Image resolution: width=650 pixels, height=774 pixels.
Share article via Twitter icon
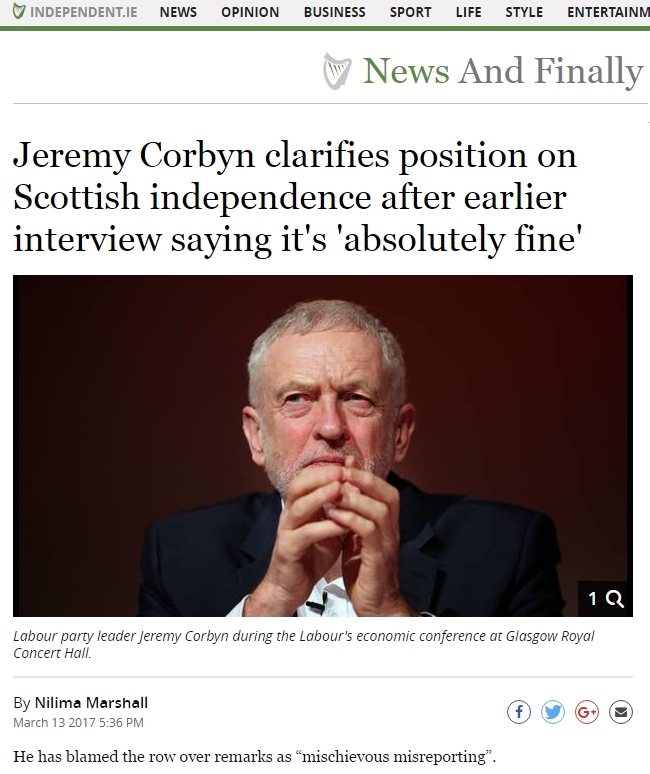pyautogui.click(x=553, y=712)
